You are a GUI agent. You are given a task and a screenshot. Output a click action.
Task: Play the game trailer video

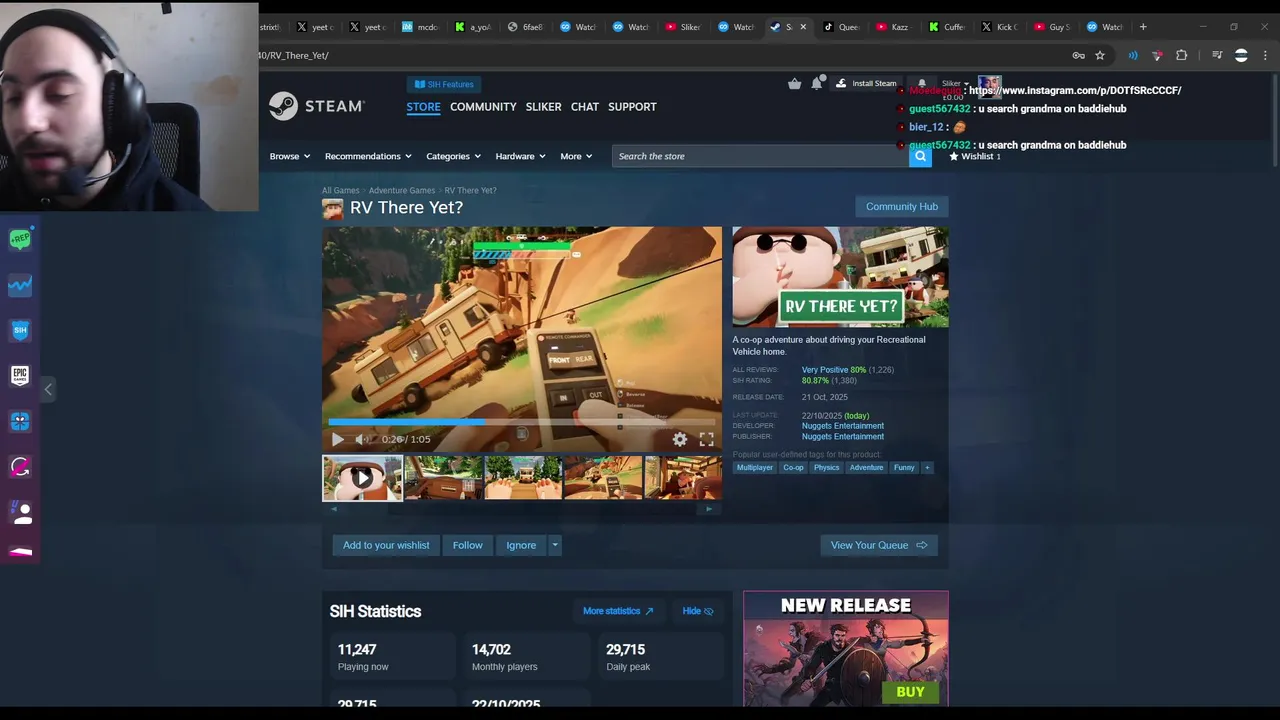(x=338, y=439)
